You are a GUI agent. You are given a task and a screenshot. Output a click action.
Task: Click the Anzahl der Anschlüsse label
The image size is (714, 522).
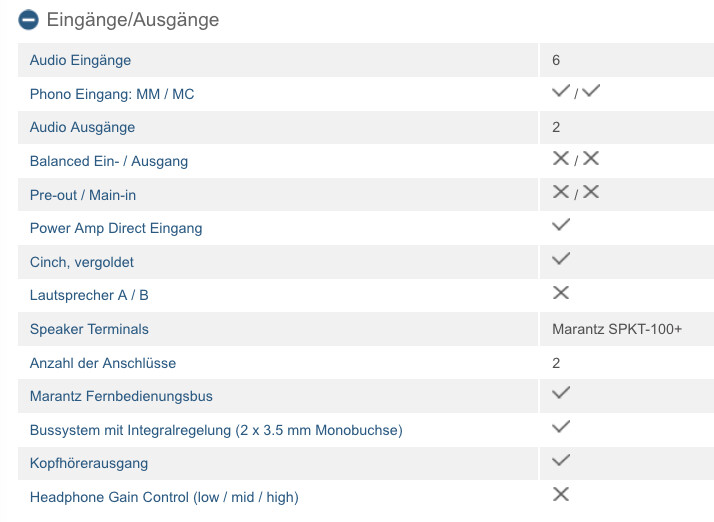[x=103, y=363]
